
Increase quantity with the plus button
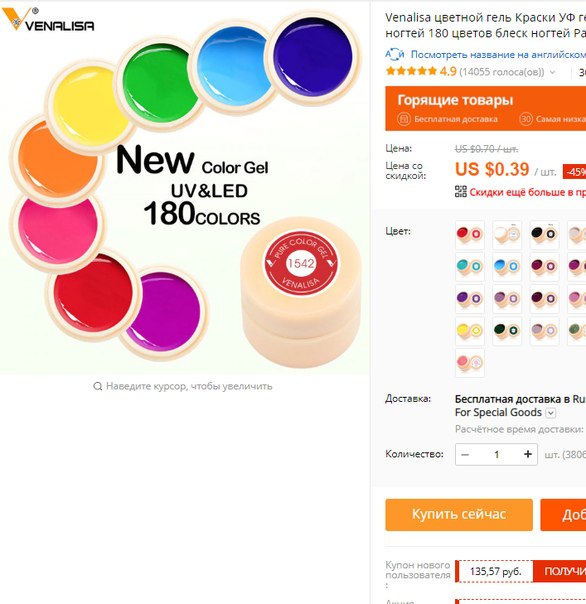point(528,454)
